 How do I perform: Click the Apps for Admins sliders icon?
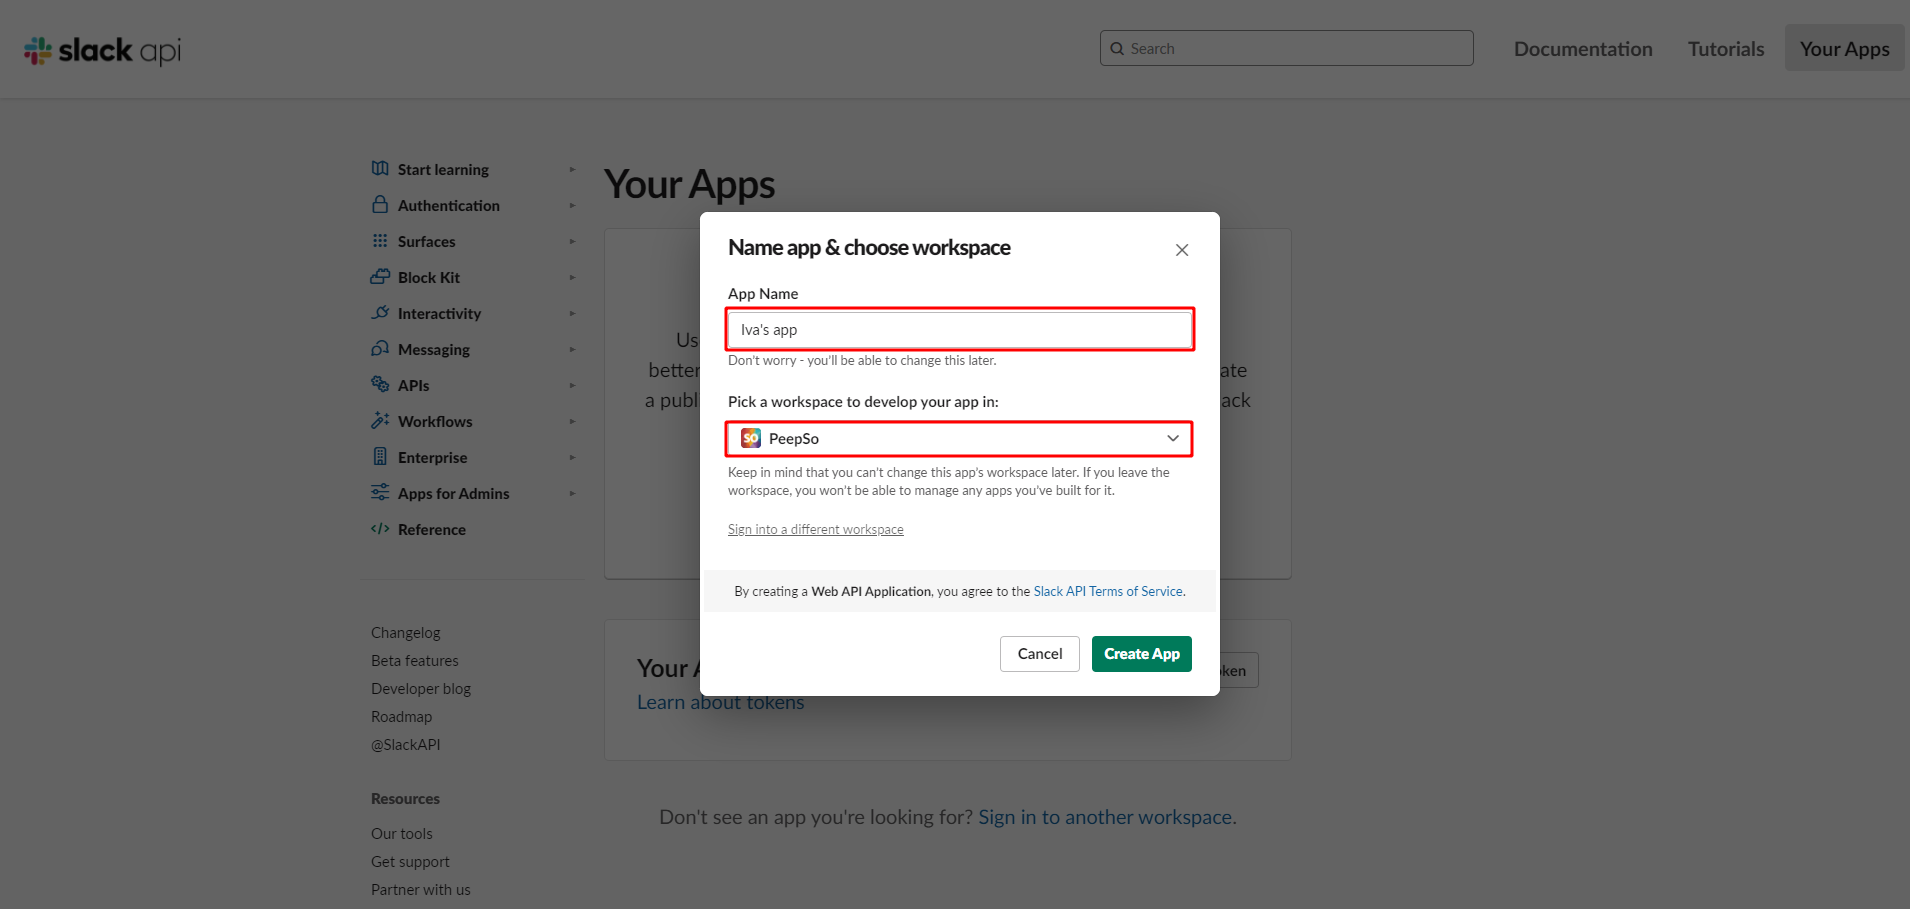coord(380,493)
